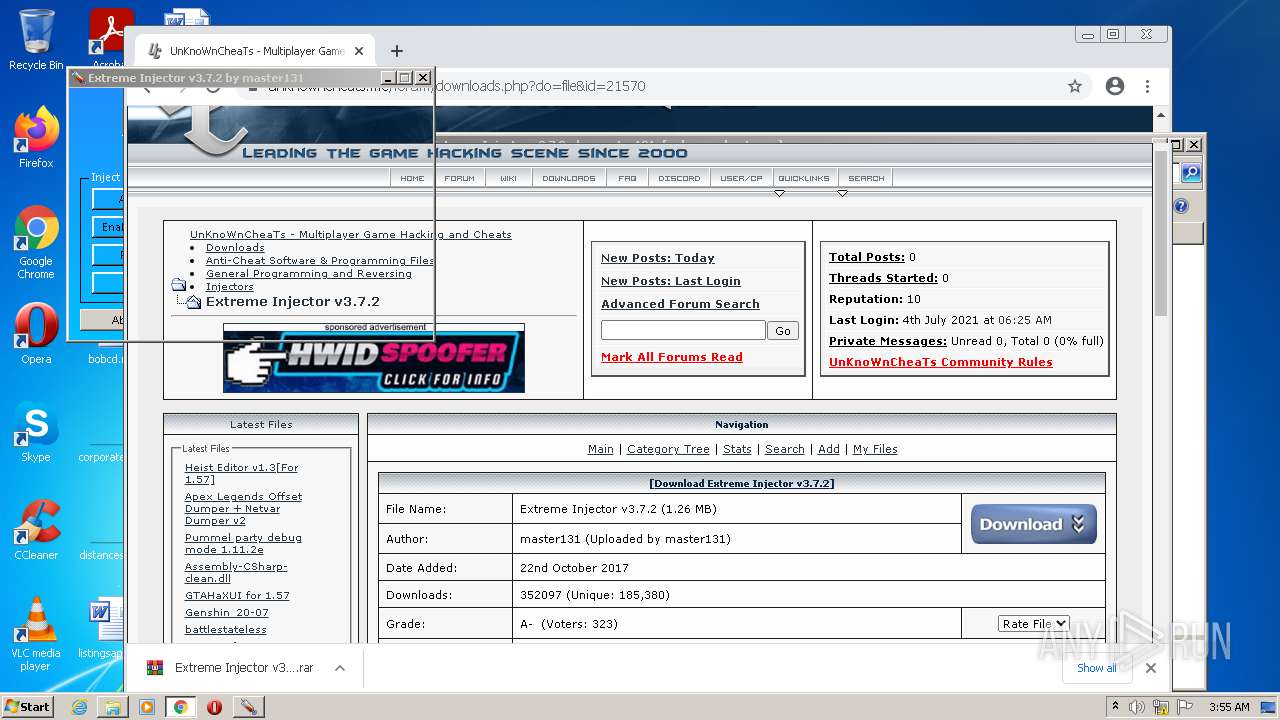This screenshot has width=1280, height=720.
Task: Open Stats link in Navigation
Action: (x=737, y=449)
